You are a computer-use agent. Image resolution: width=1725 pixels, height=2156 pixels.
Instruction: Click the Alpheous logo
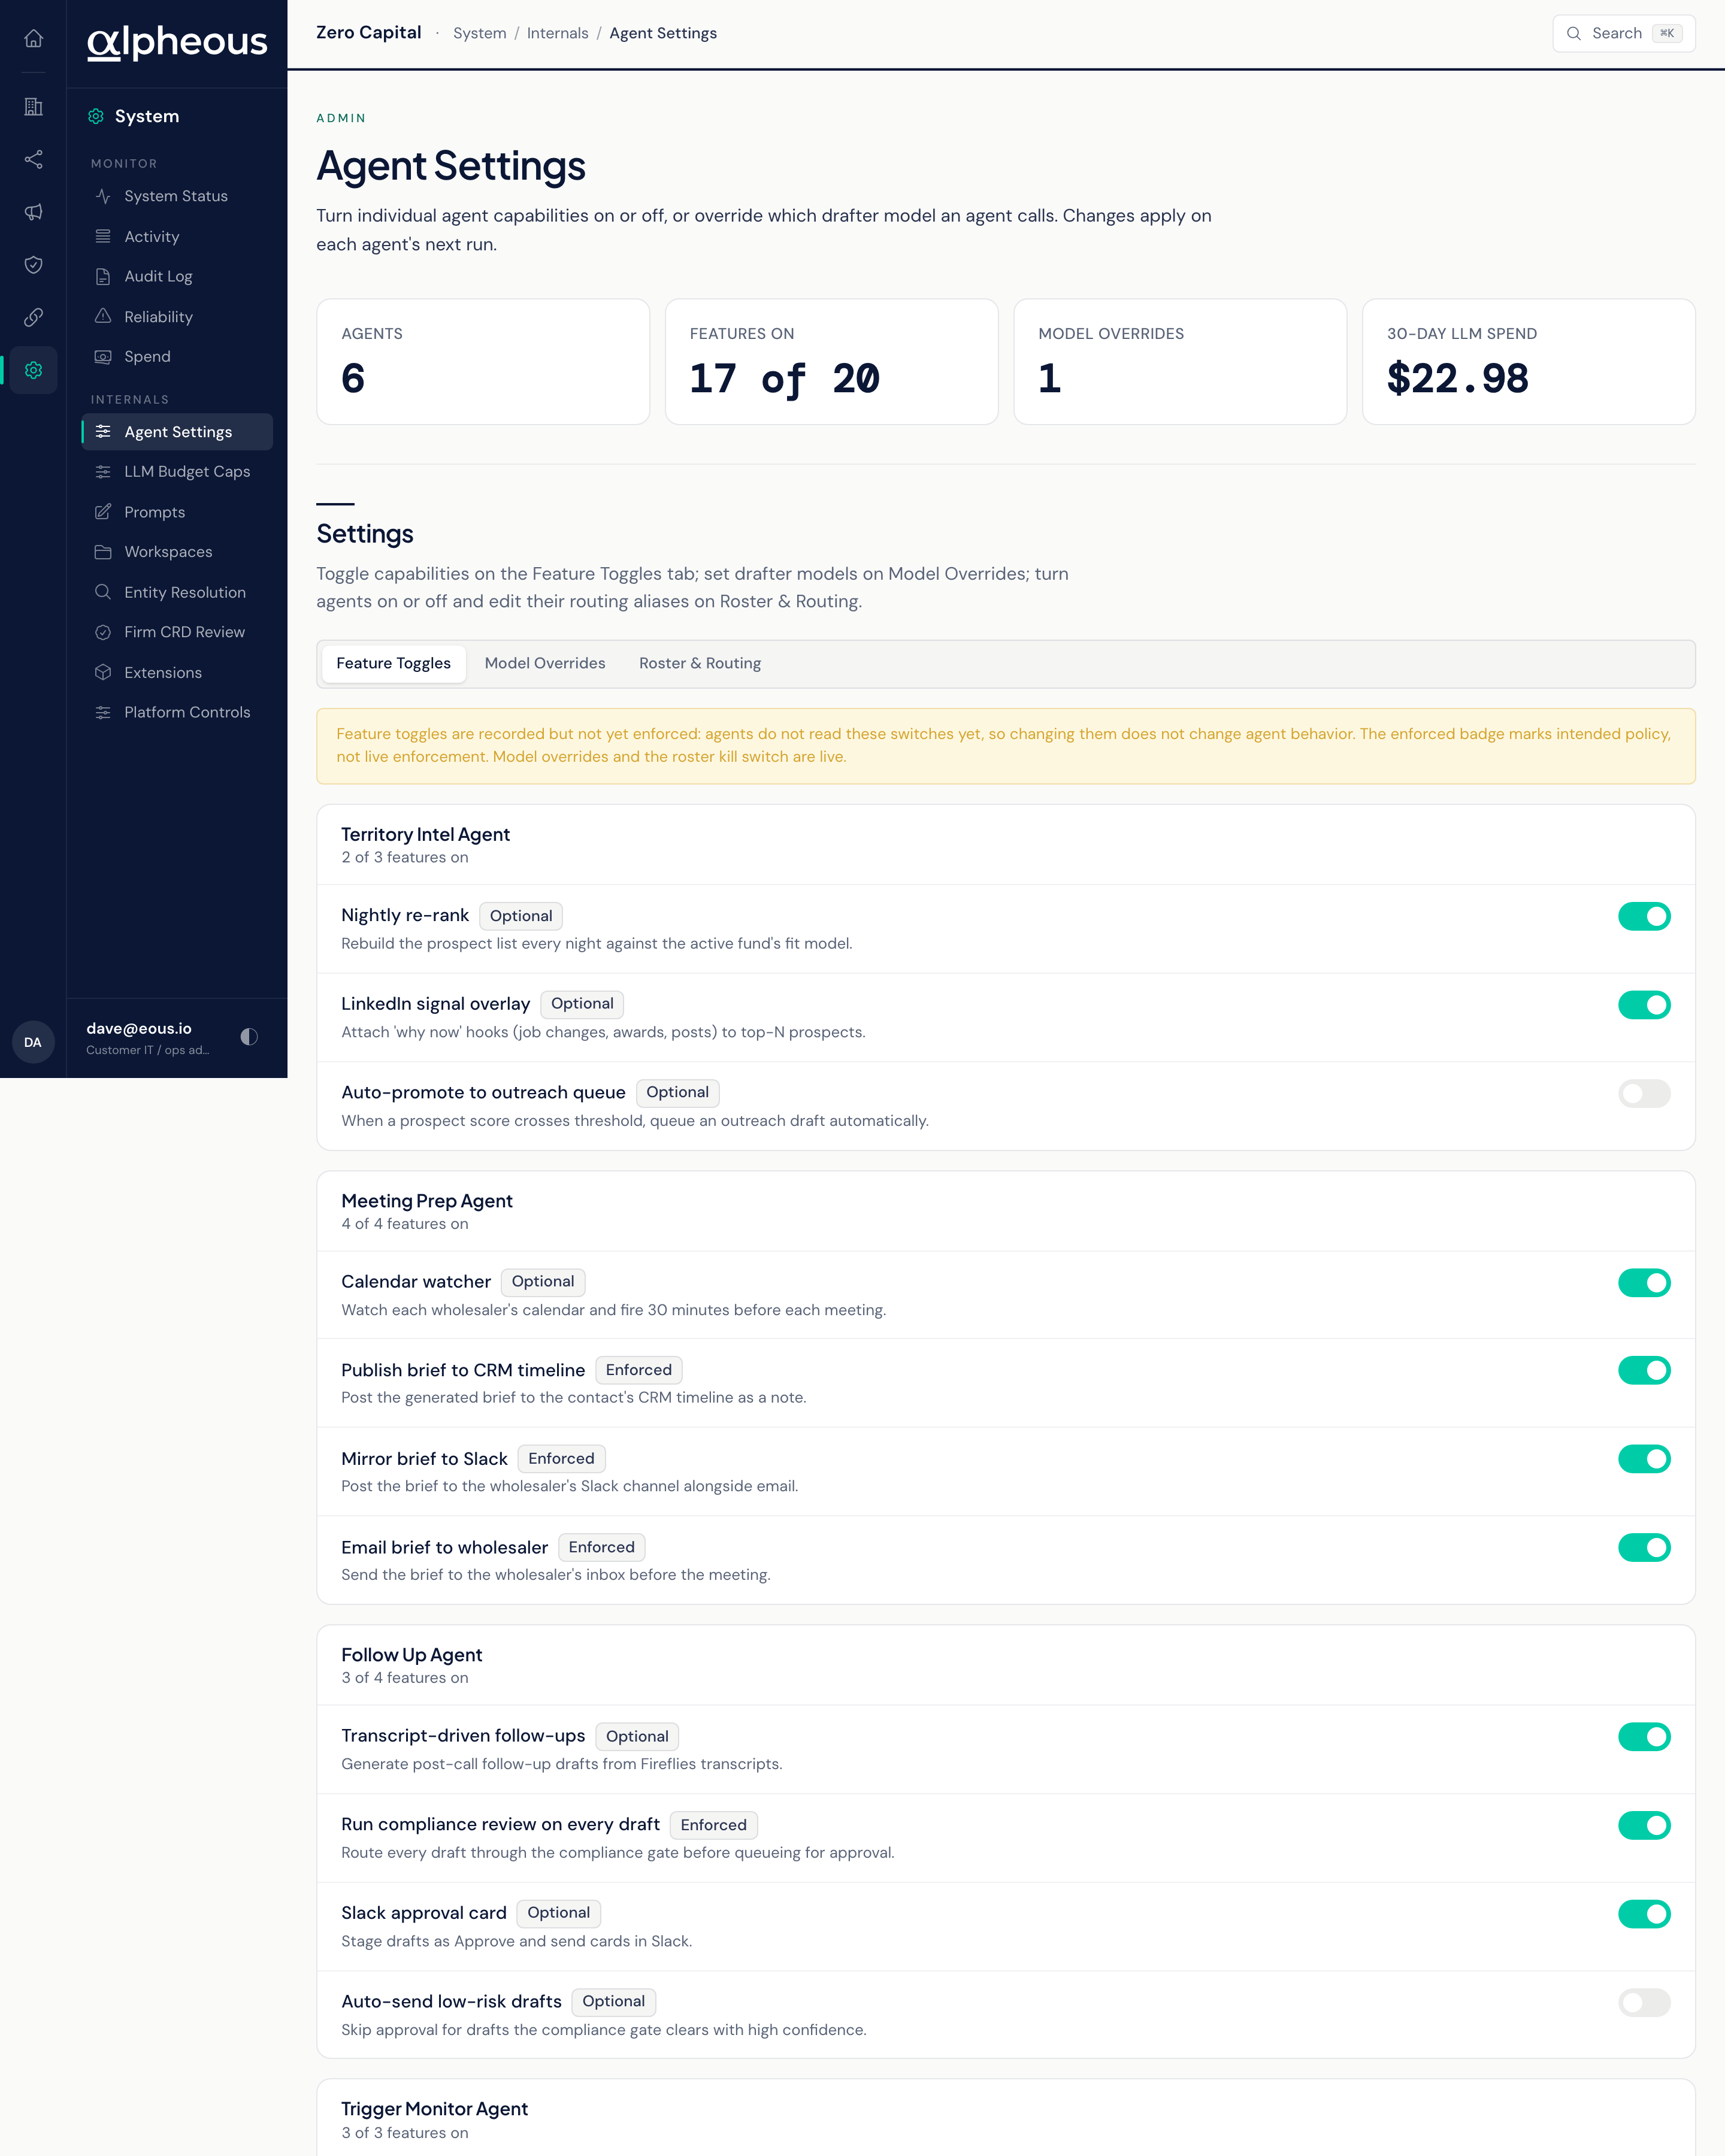(177, 42)
